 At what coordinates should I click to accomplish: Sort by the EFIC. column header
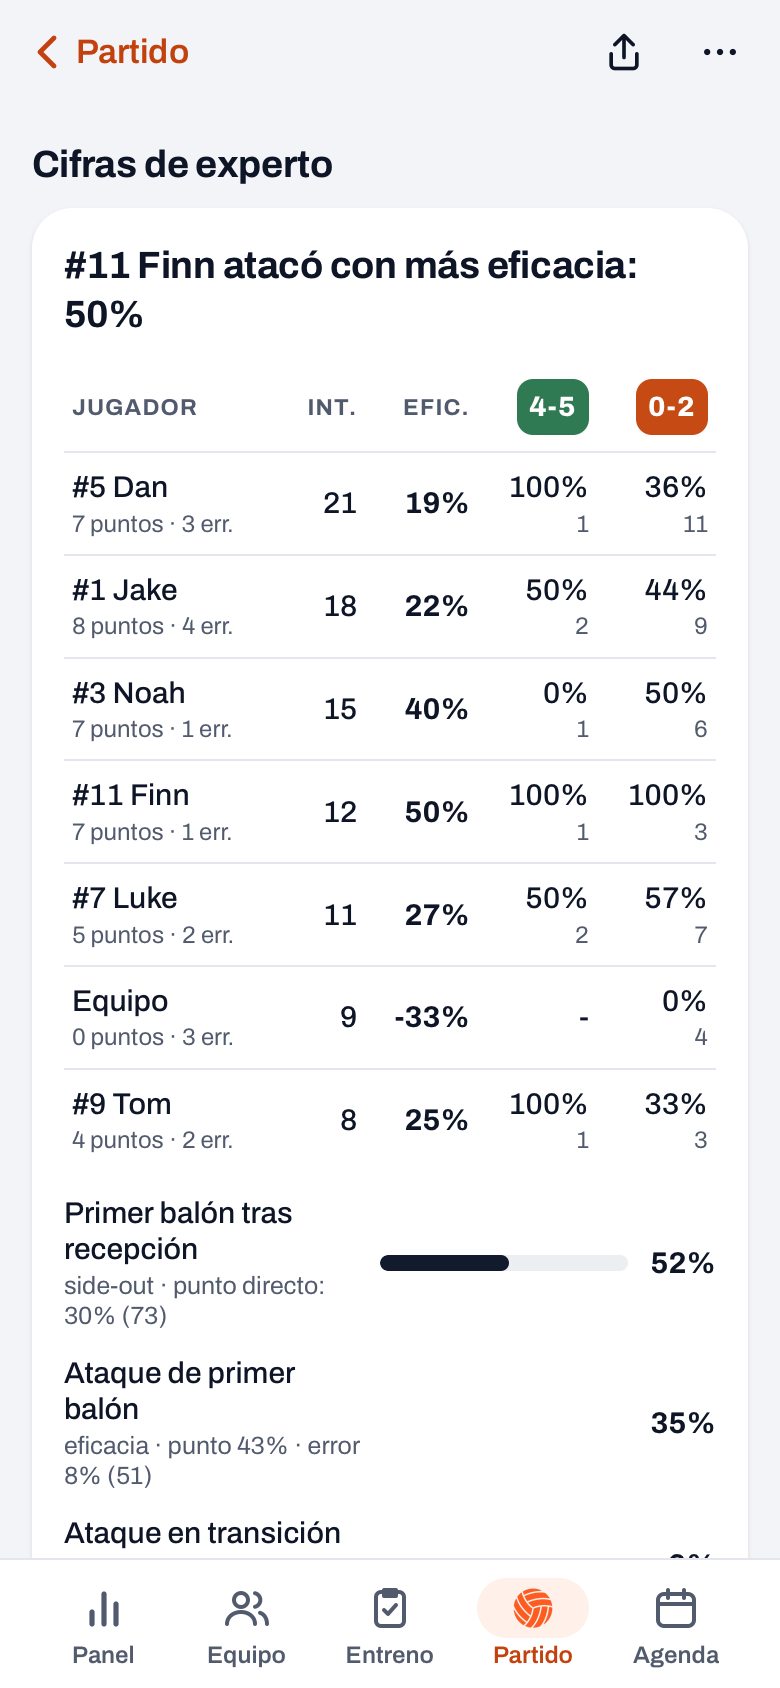436,408
